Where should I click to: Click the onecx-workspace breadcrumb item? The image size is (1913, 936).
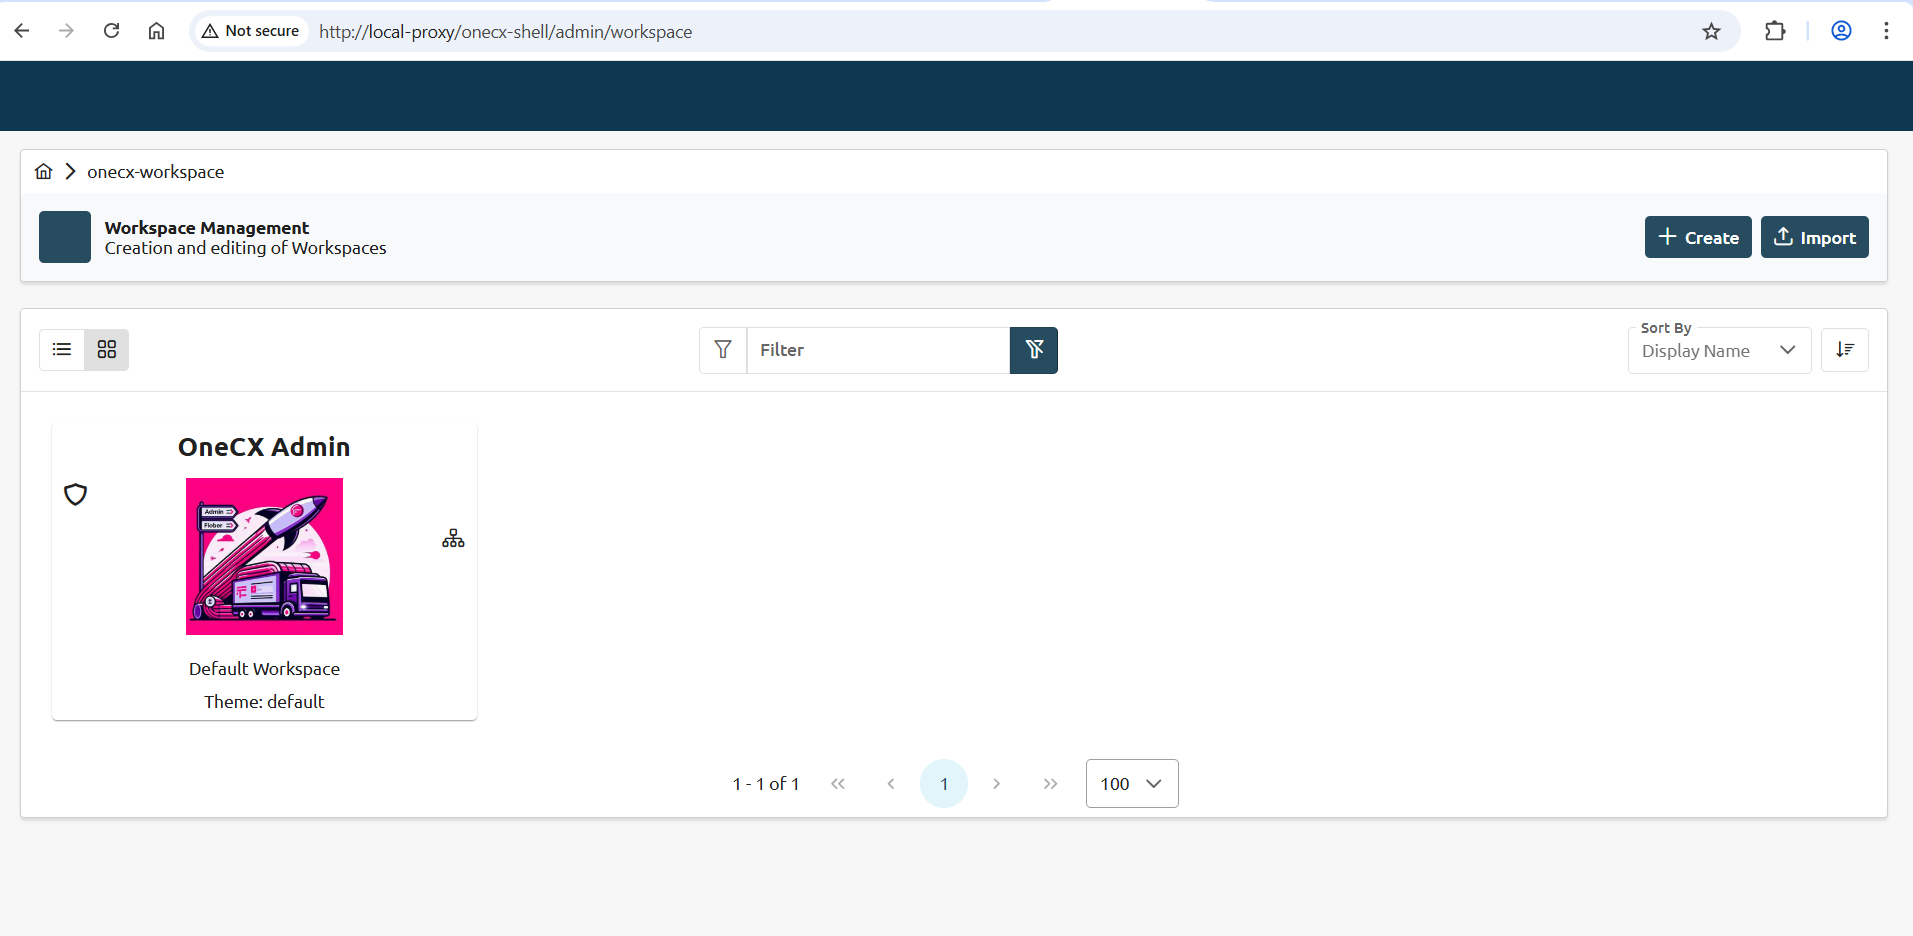155,172
